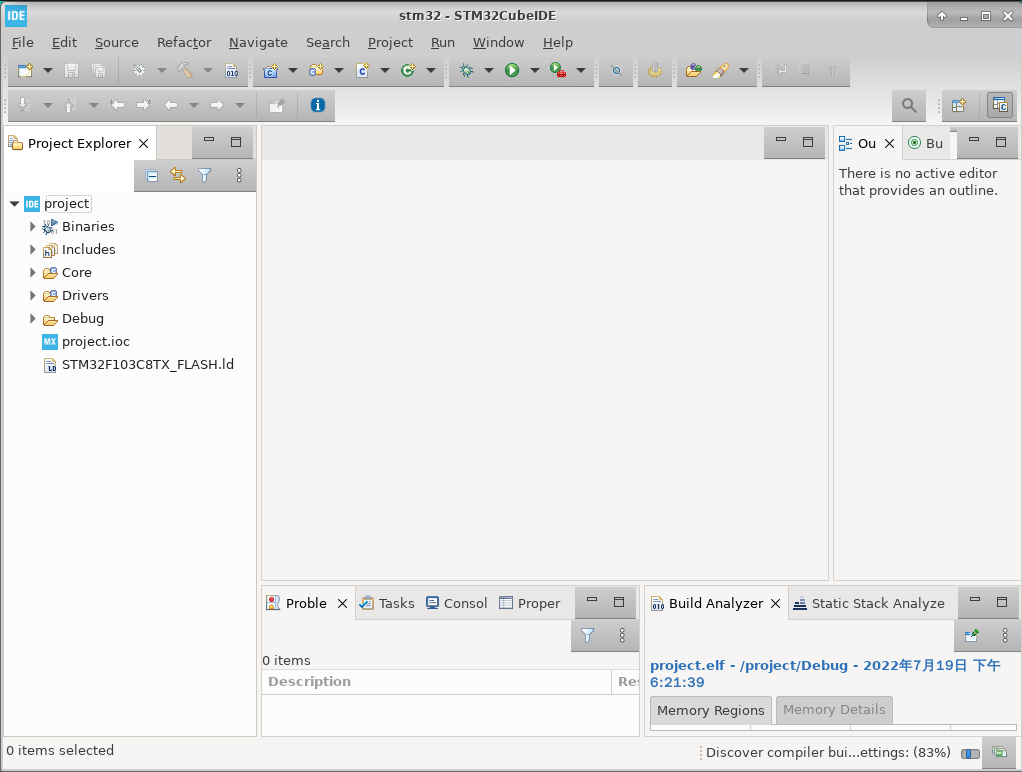Click the Project Explorer filter funnel icon
This screenshot has width=1022, height=772.
[205, 175]
